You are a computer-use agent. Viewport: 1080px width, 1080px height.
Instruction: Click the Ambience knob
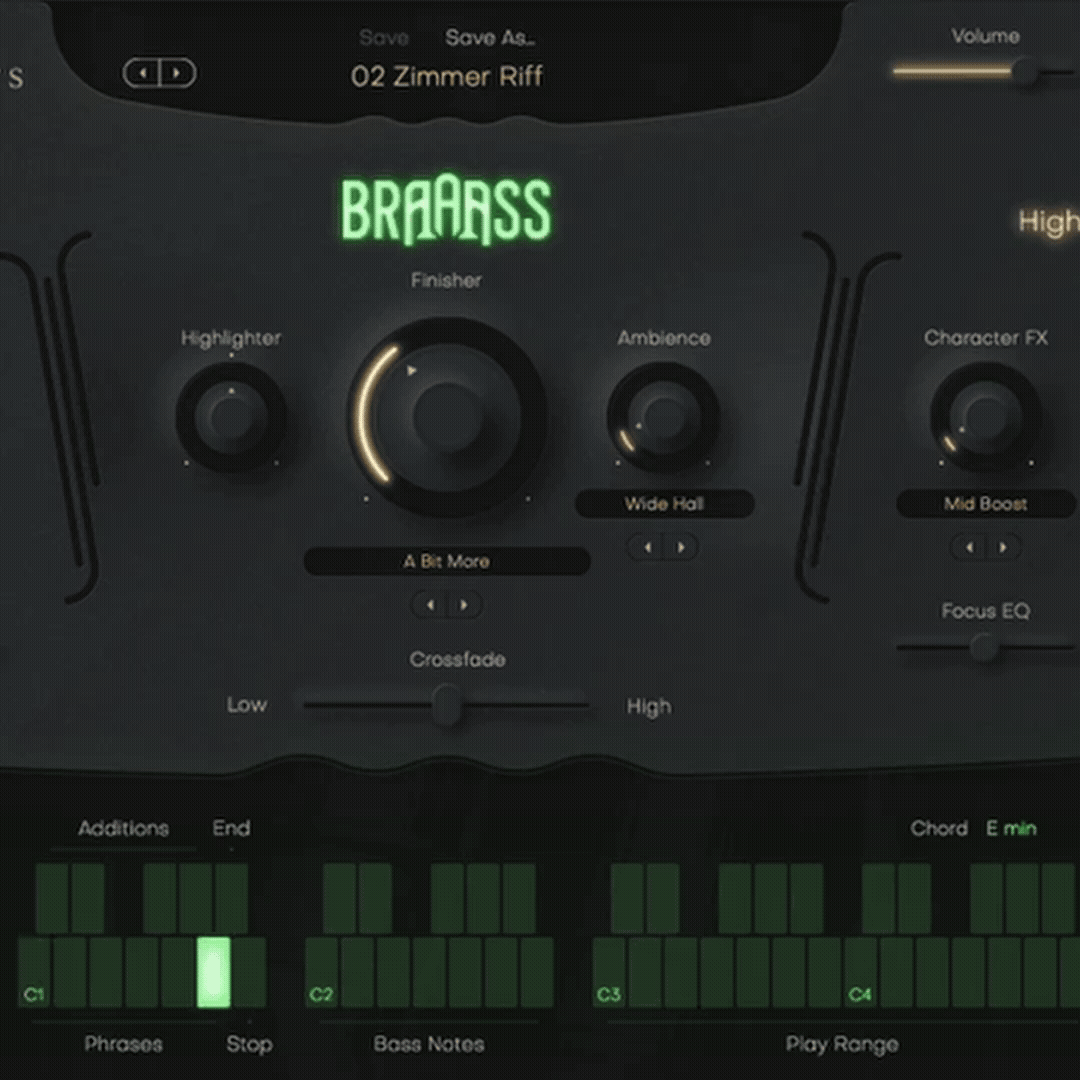tap(663, 417)
